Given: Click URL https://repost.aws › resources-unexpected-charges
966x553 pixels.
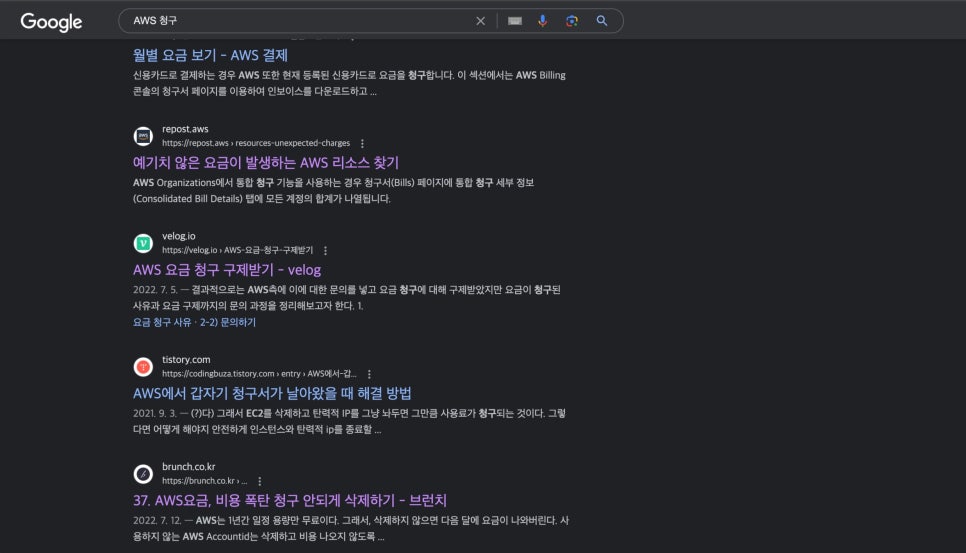Looking at the screenshot, I should point(256,143).
